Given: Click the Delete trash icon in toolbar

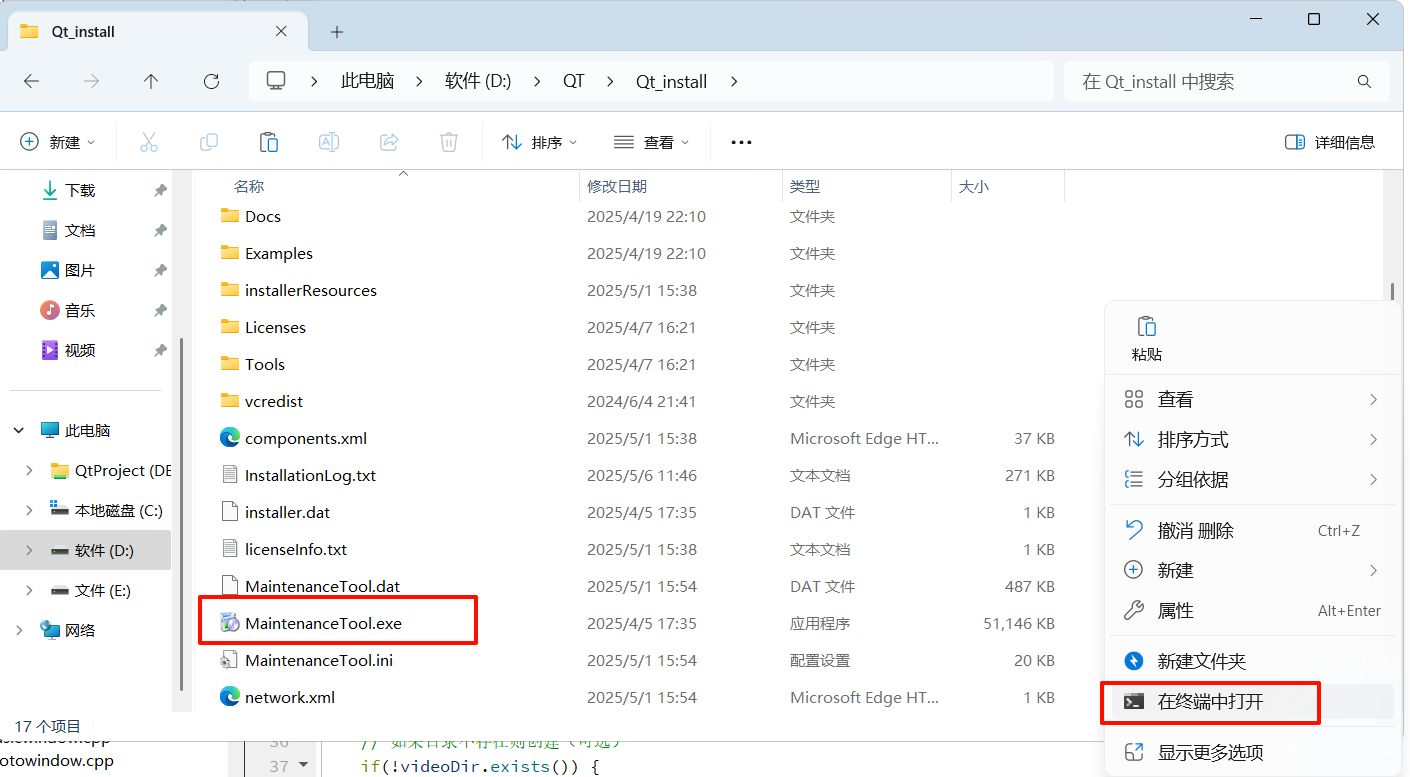Looking at the screenshot, I should coord(449,142).
